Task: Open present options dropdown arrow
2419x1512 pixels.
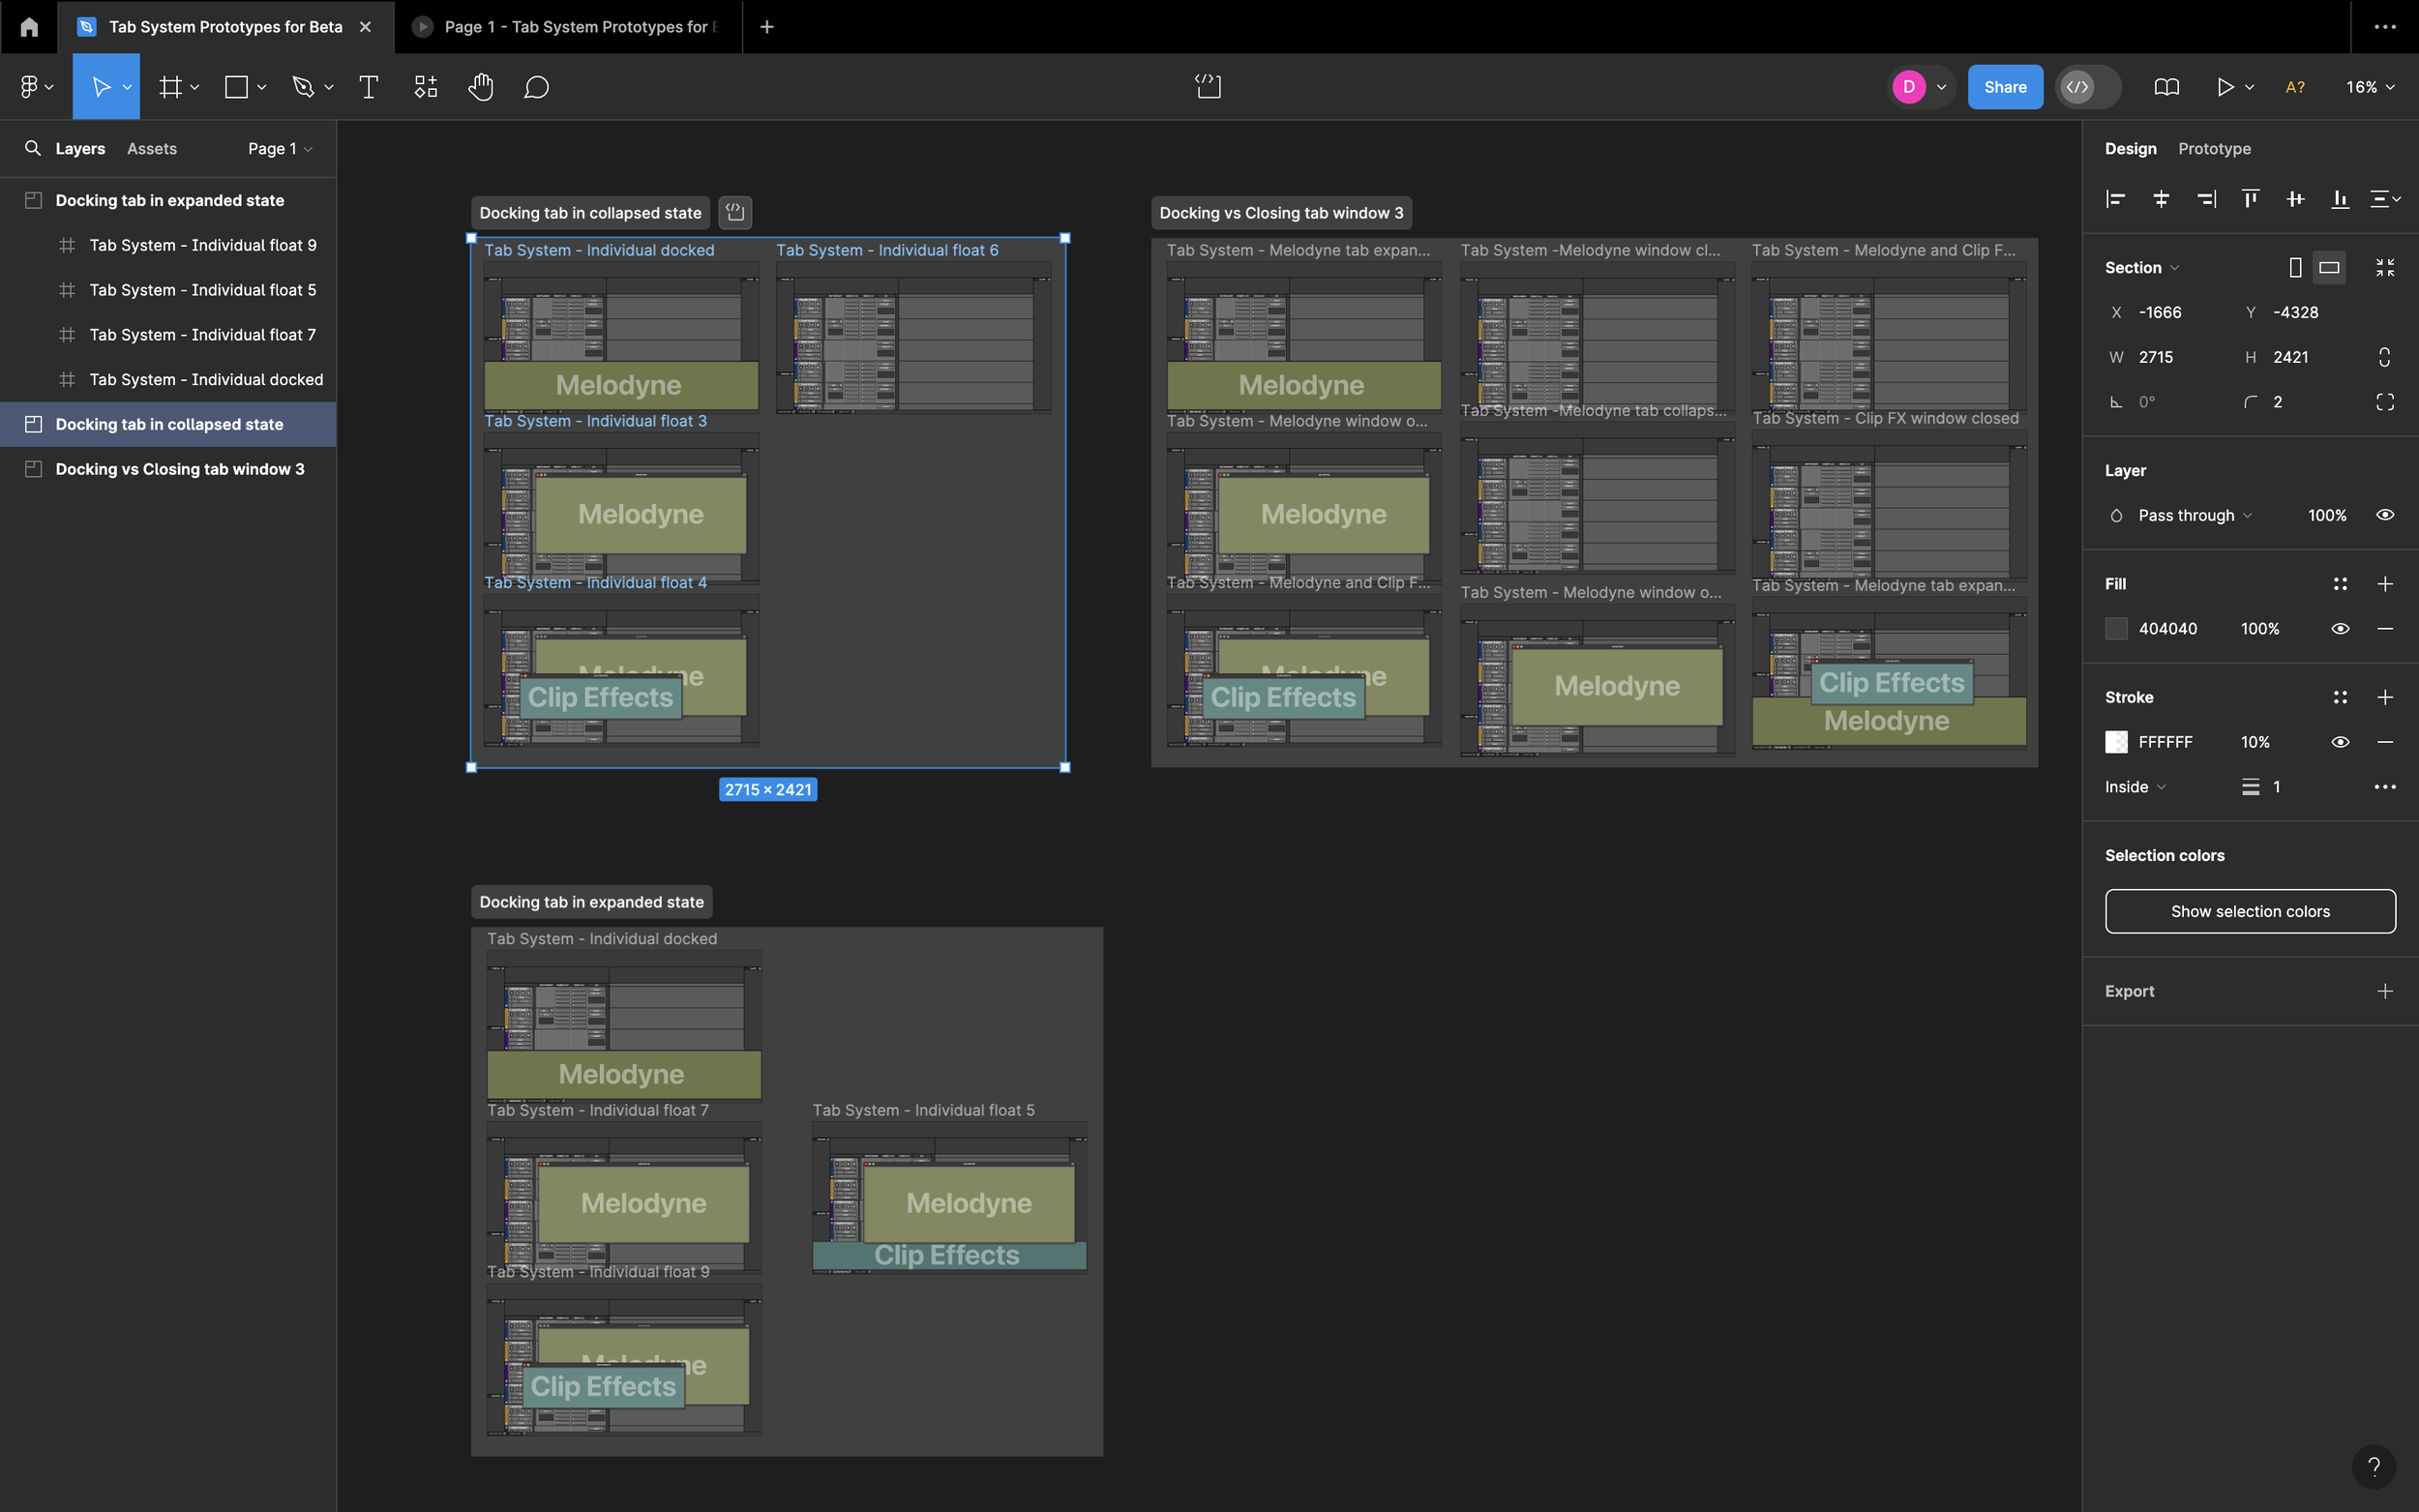Action: click(x=2249, y=87)
